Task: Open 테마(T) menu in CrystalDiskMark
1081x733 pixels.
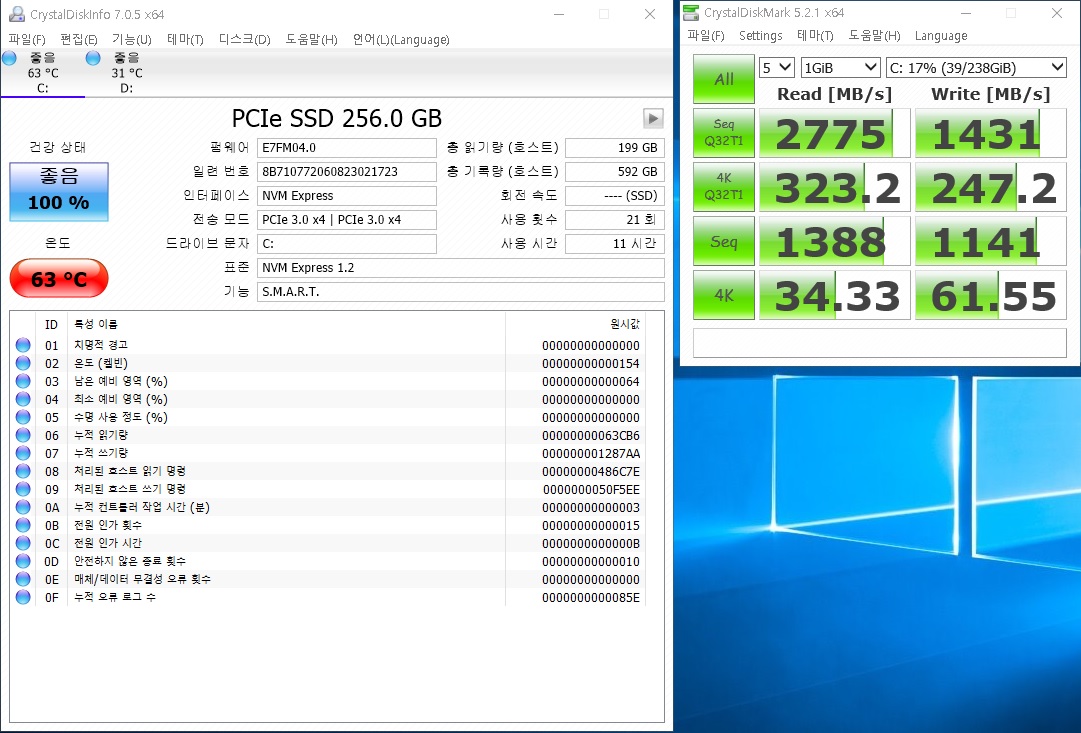Action: (815, 36)
